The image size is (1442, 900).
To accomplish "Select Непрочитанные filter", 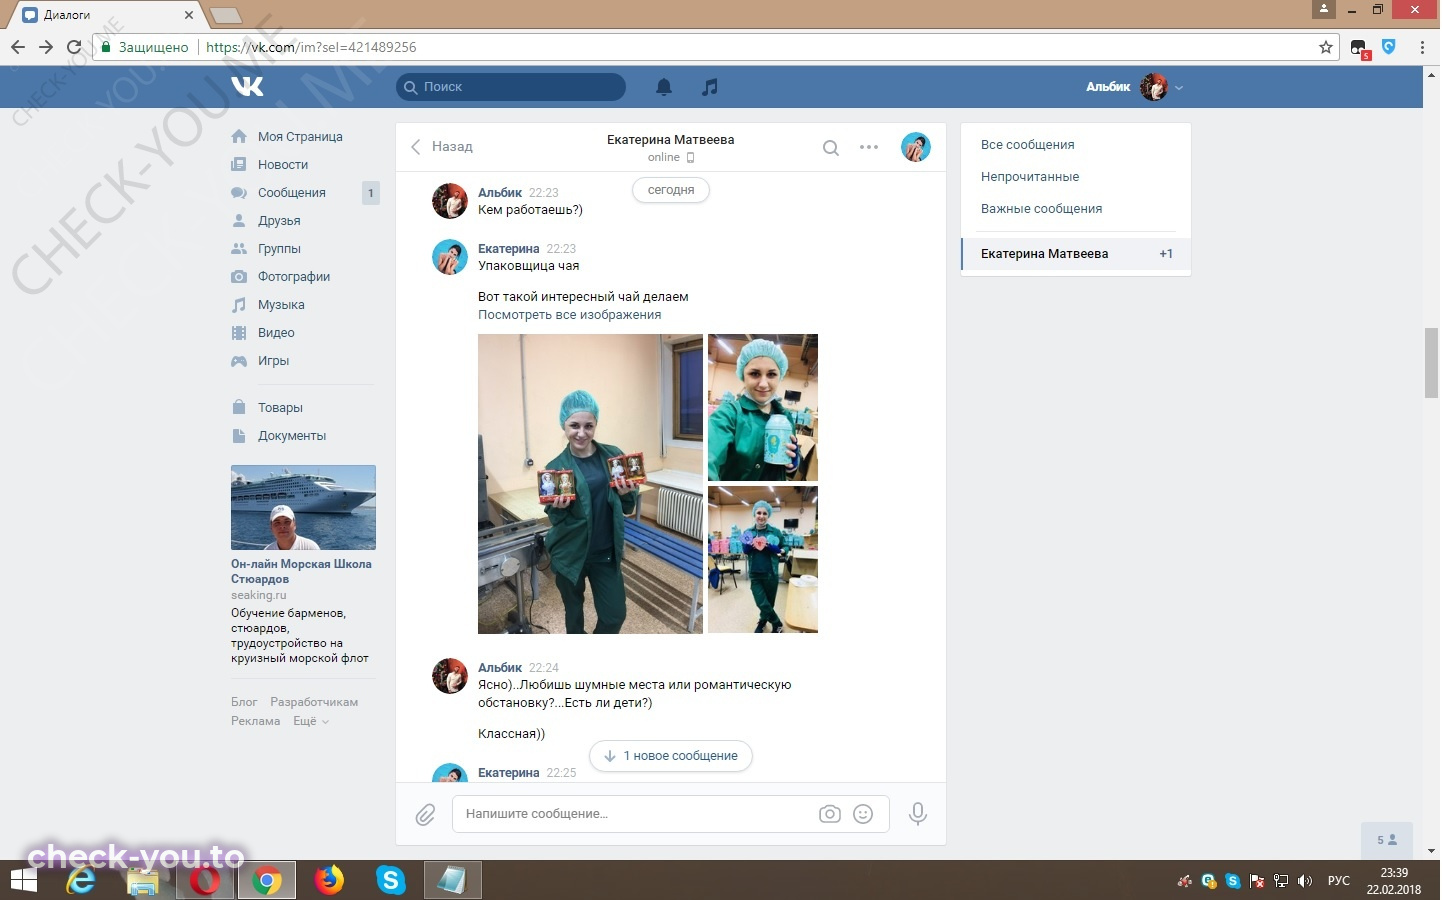I will [x=1030, y=177].
